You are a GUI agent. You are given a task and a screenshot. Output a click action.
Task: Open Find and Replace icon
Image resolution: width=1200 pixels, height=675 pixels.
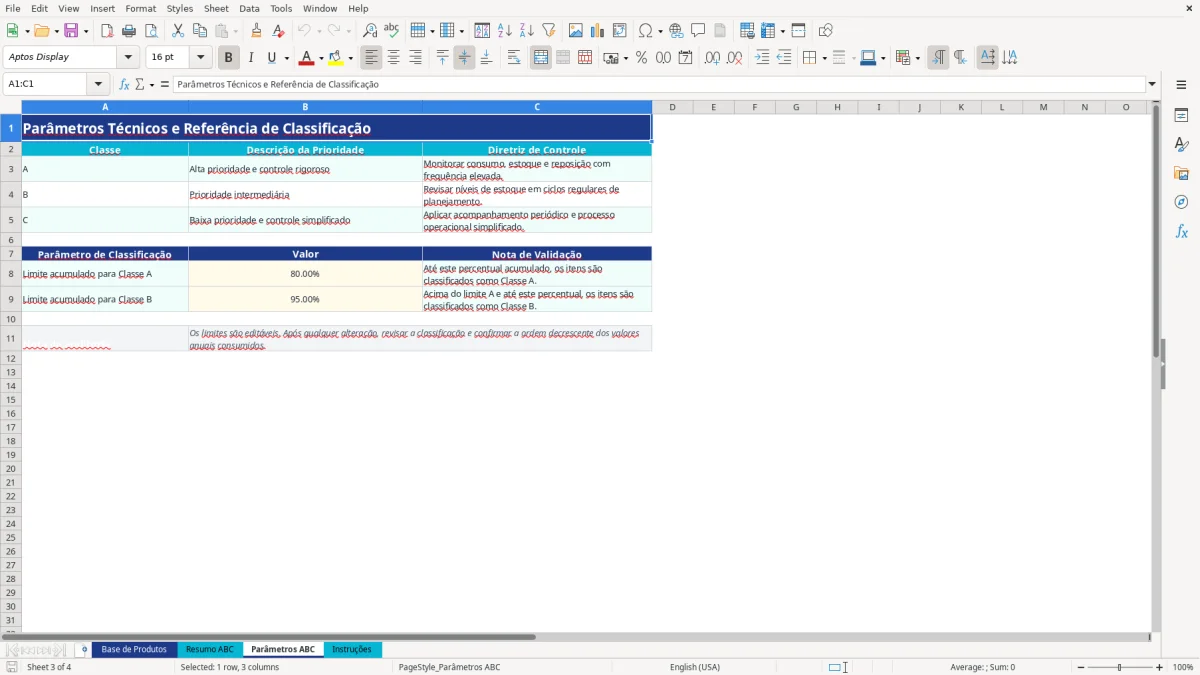(370, 31)
